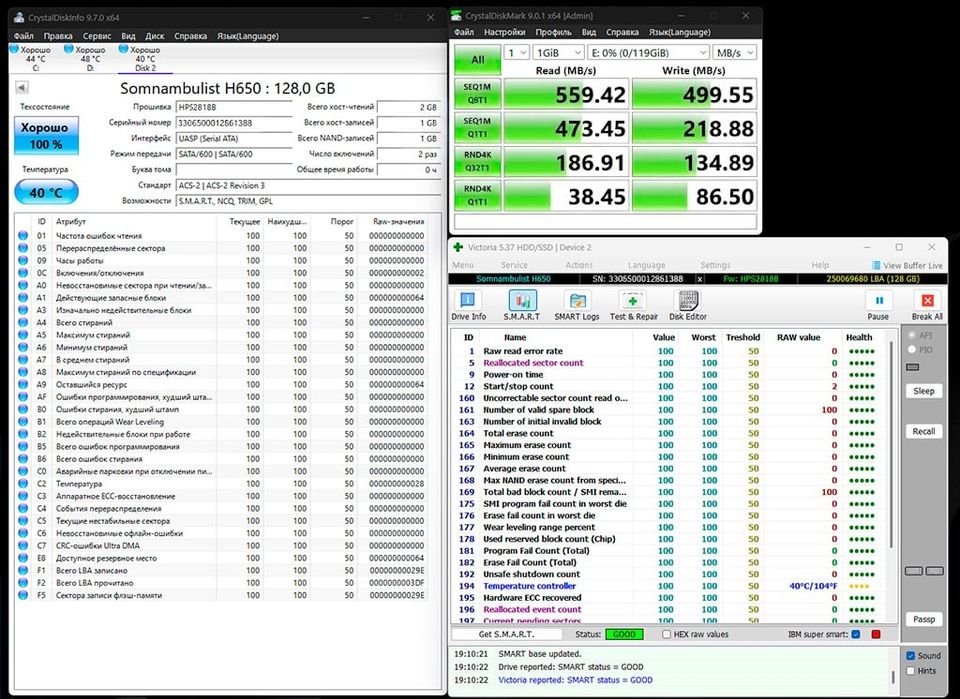
Task: Select the Disk 2 tab in CrystalDiskInfo
Action: coord(145,58)
